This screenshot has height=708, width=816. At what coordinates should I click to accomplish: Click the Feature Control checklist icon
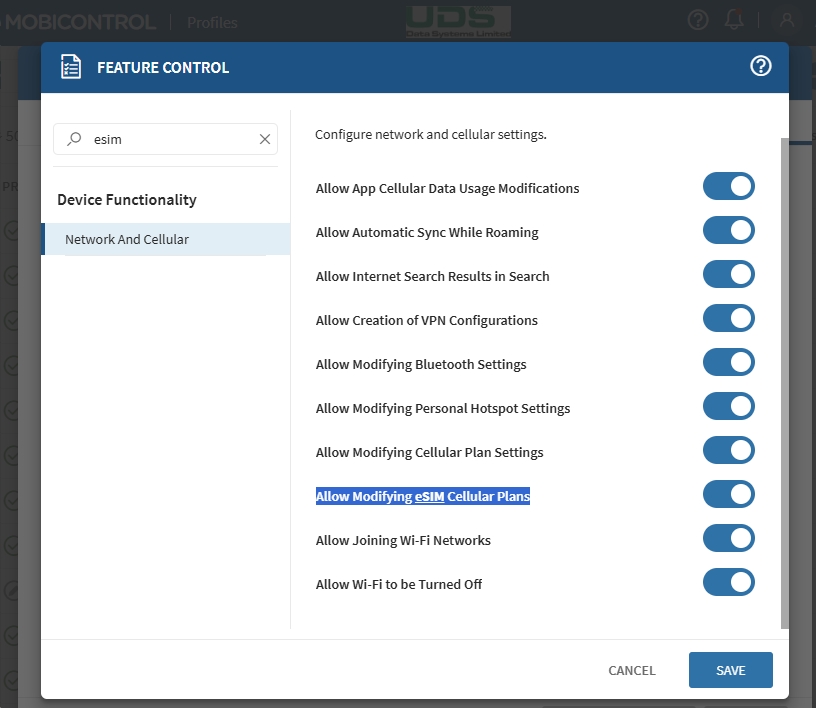tap(71, 67)
